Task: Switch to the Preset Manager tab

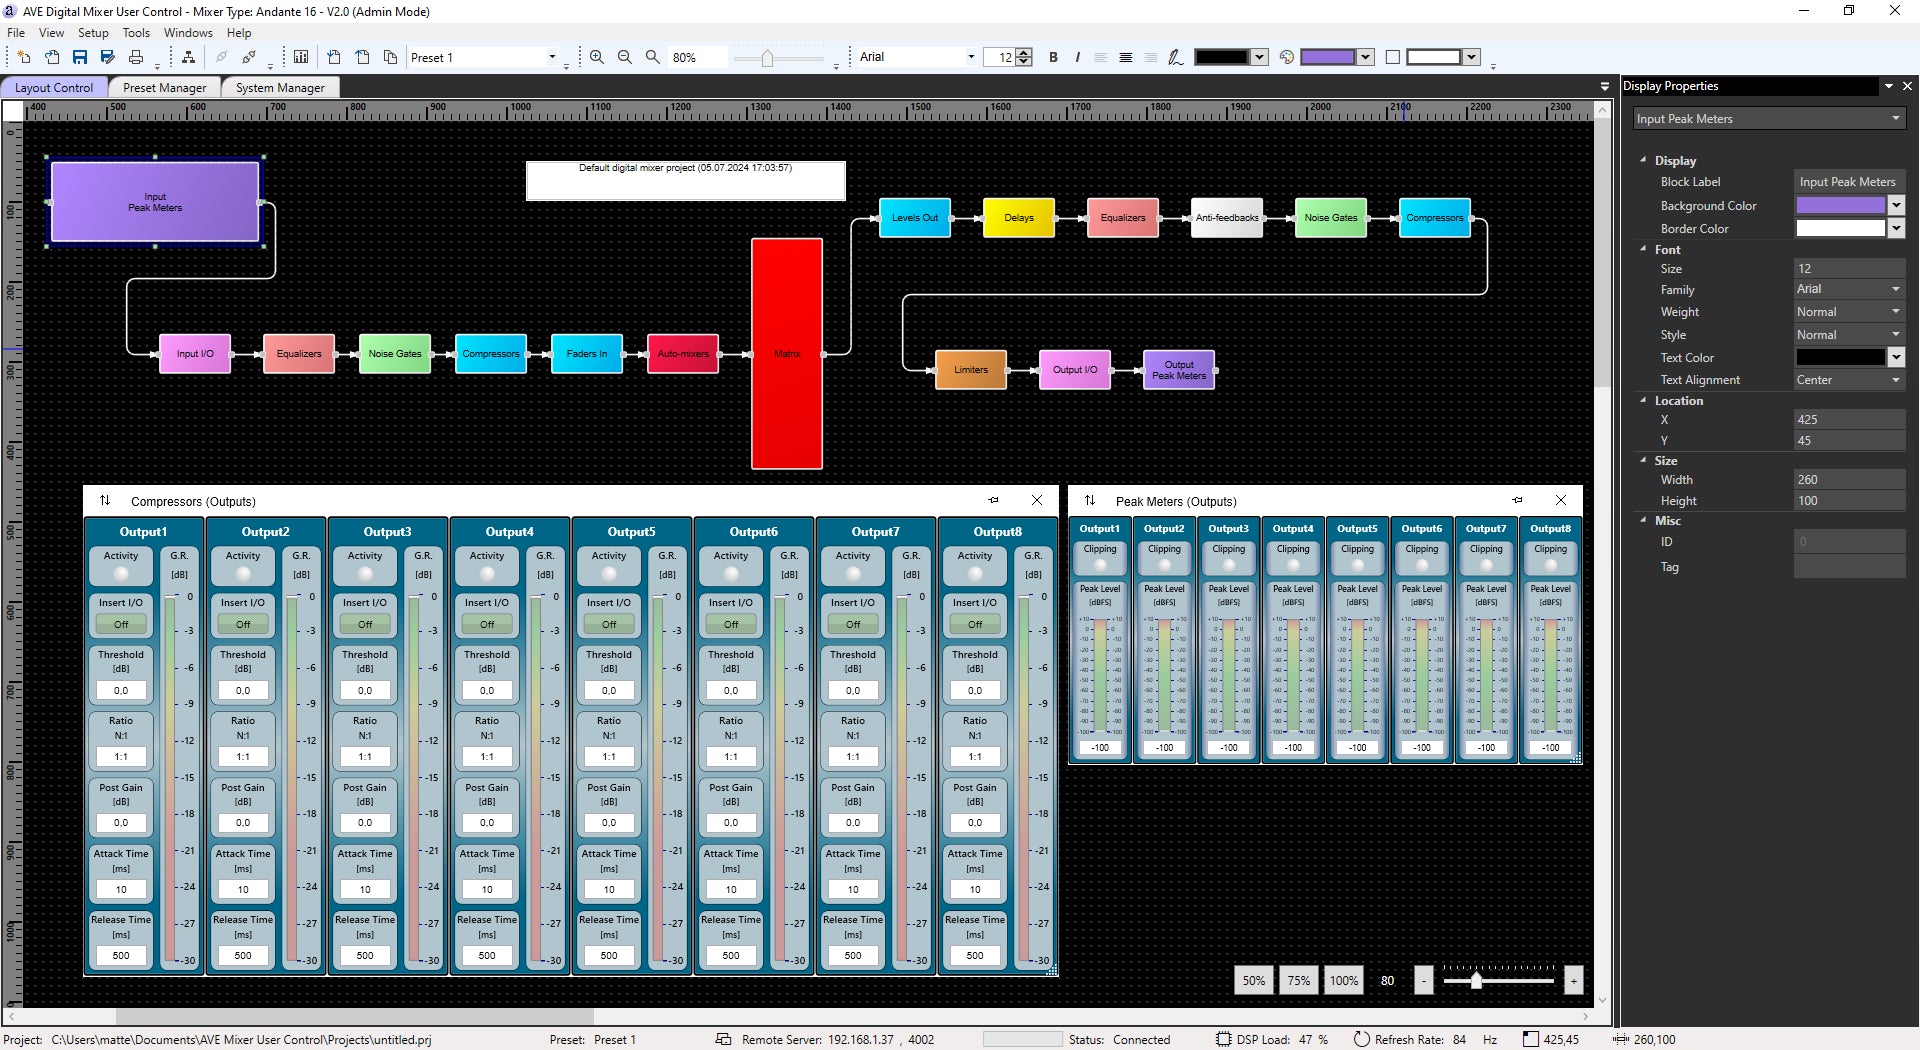Action: pos(164,87)
